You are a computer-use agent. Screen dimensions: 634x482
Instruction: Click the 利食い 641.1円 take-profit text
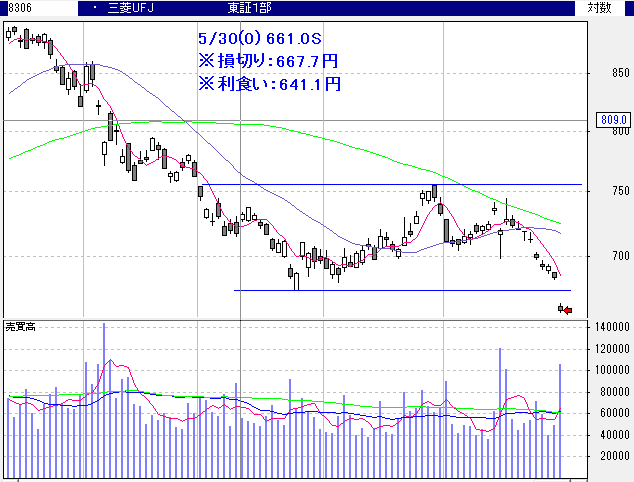(x=269, y=83)
